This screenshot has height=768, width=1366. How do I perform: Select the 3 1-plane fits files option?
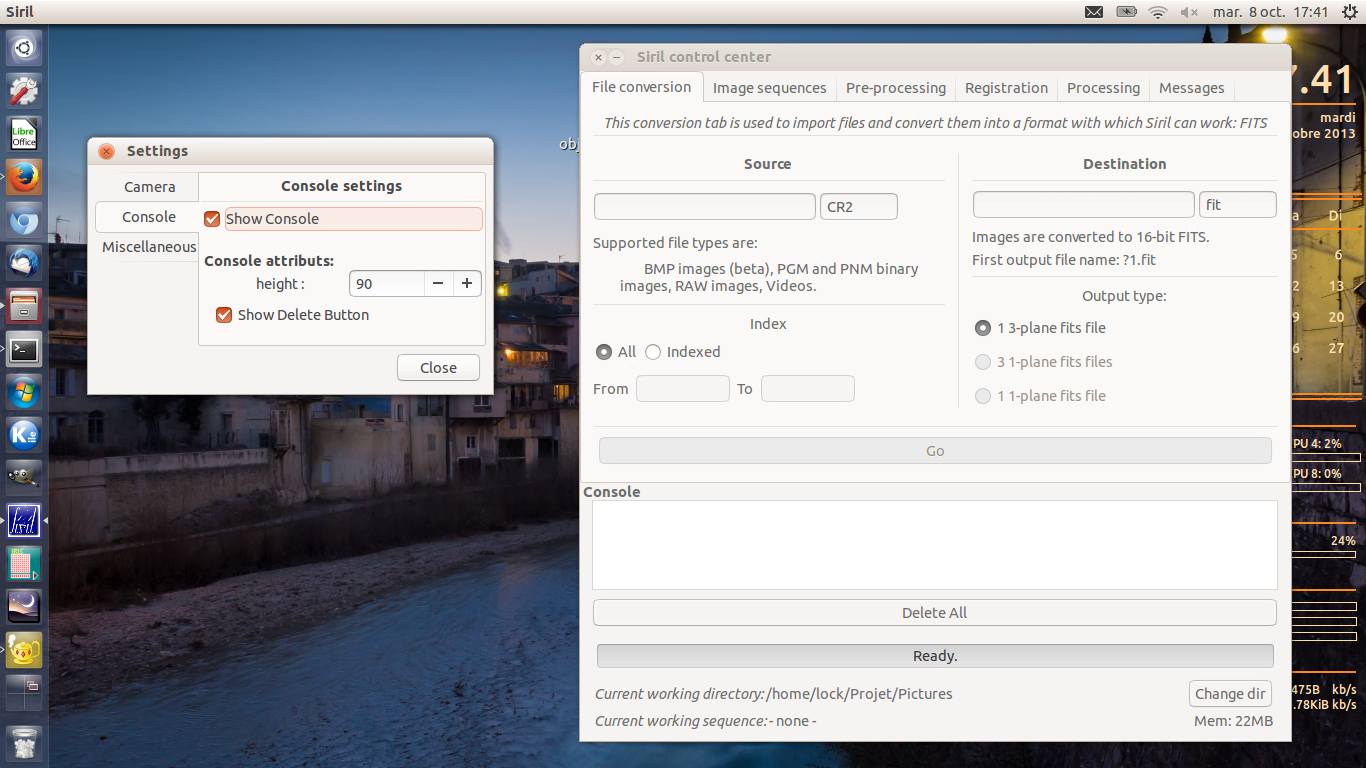pyautogui.click(x=983, y=362)
